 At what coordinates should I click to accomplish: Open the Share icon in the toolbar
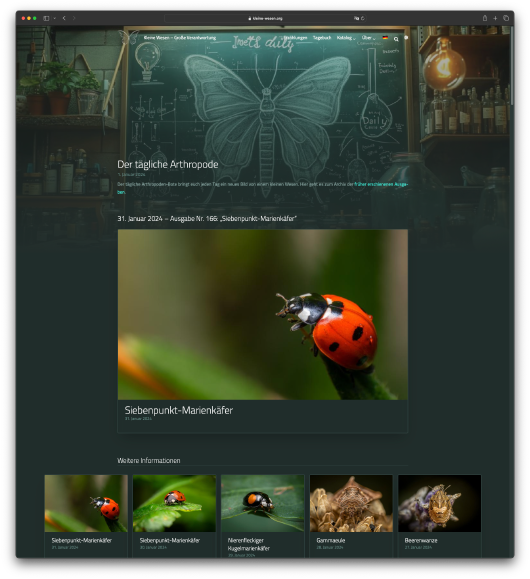point(485,18)
